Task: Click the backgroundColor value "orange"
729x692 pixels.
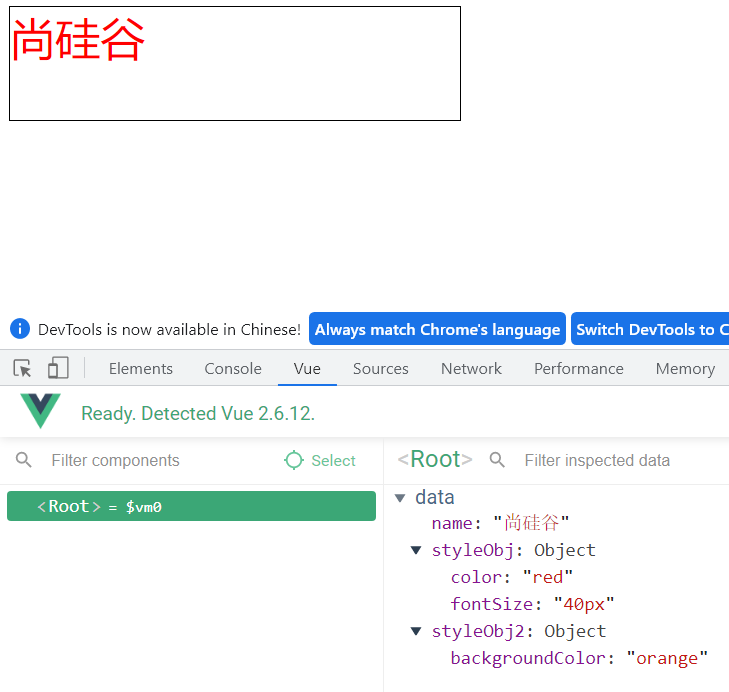Action: 667,658
